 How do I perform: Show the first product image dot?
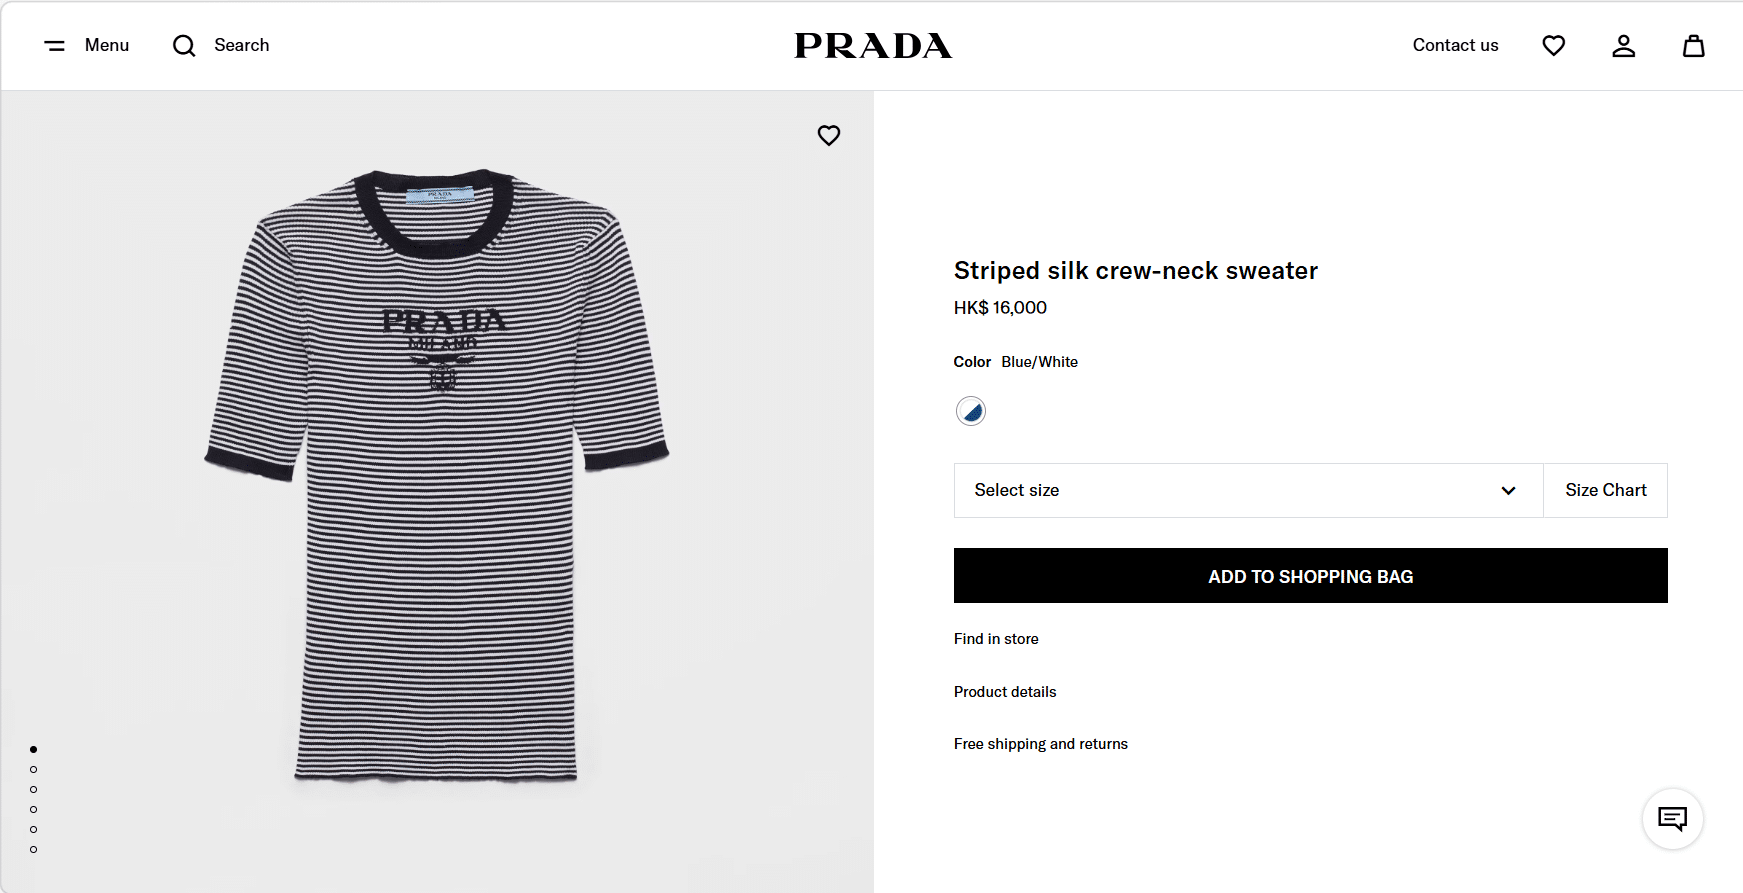coord(34,749)
